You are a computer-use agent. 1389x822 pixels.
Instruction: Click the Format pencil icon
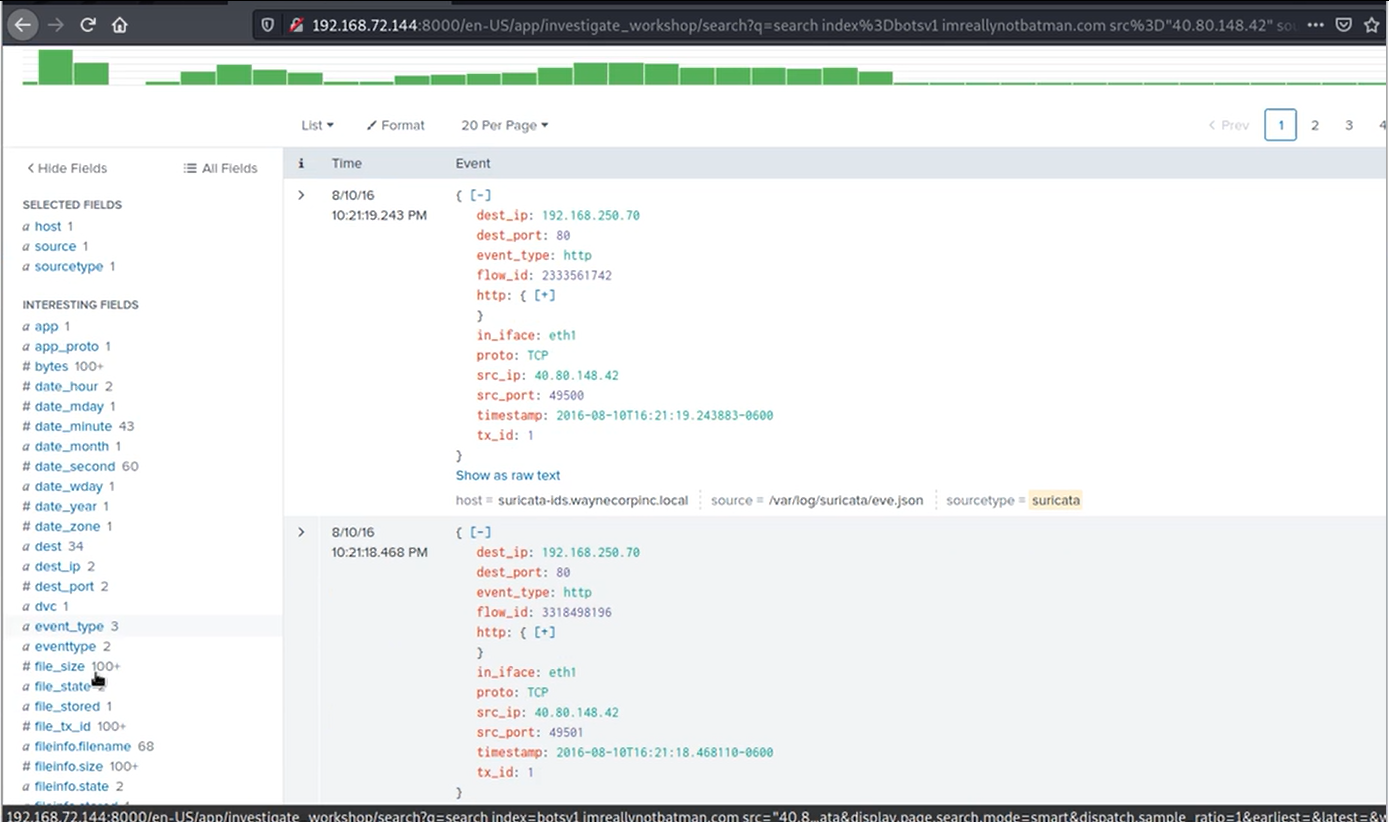tap(372, 125)
